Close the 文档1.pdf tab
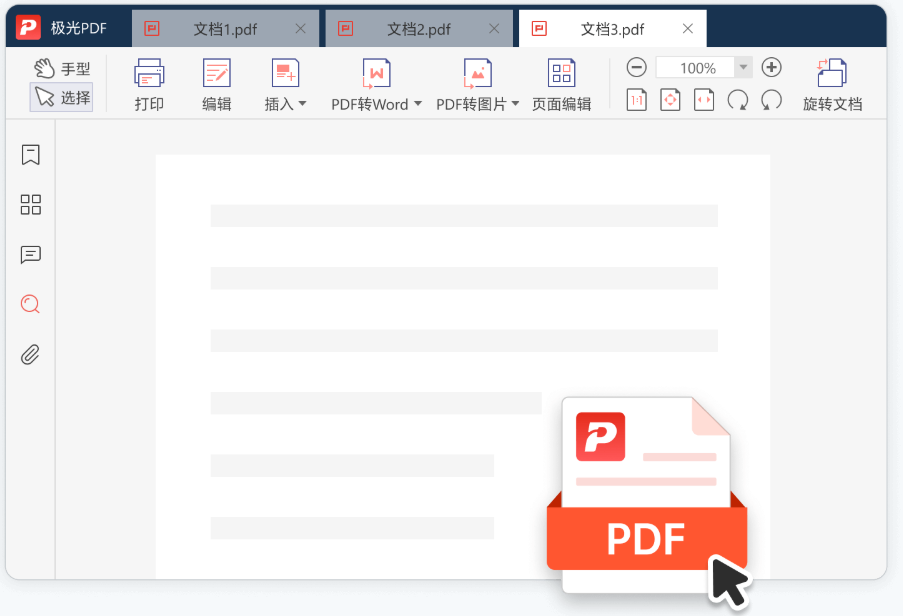Viewport: 903px width, 616px height. (x=301, y=29)
